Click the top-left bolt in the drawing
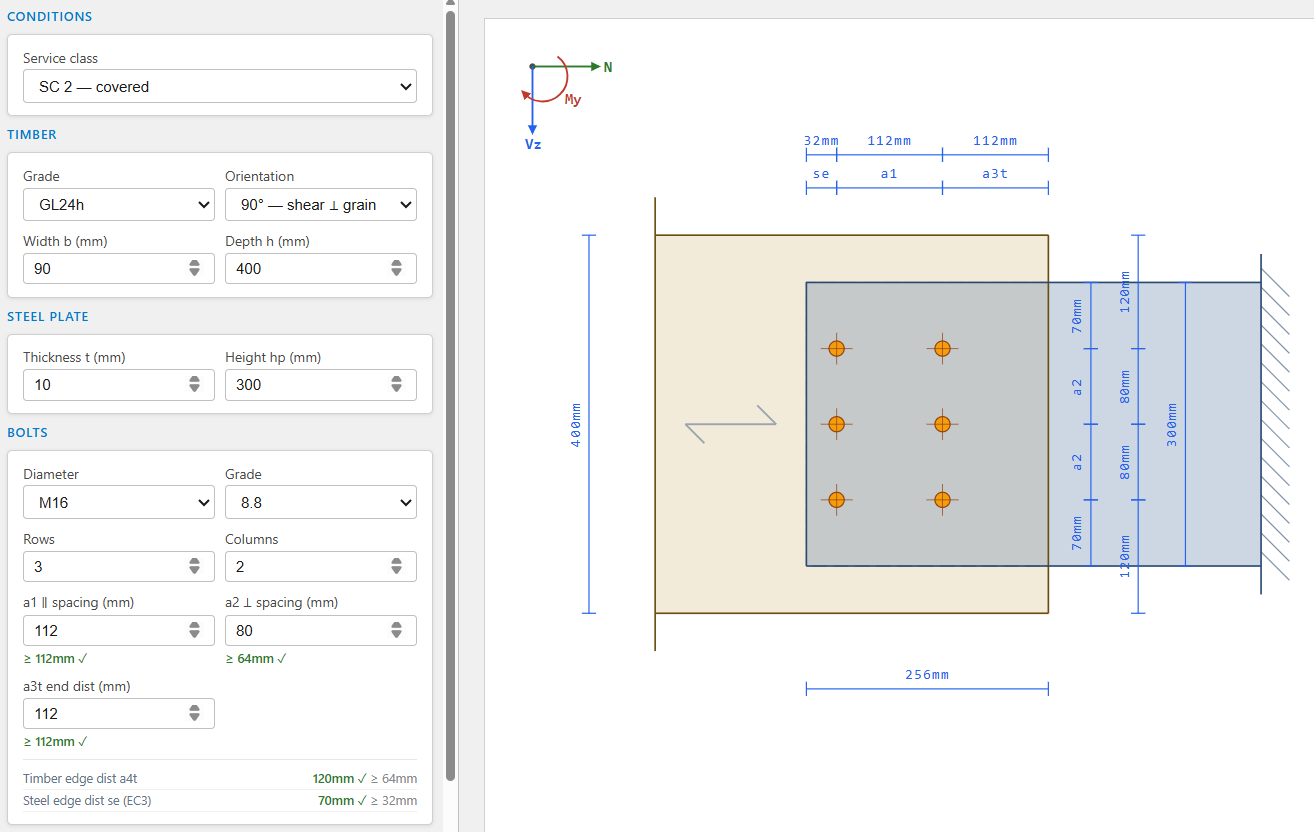Viewport: 1314px width, 832px height. [x=836, y=348]
